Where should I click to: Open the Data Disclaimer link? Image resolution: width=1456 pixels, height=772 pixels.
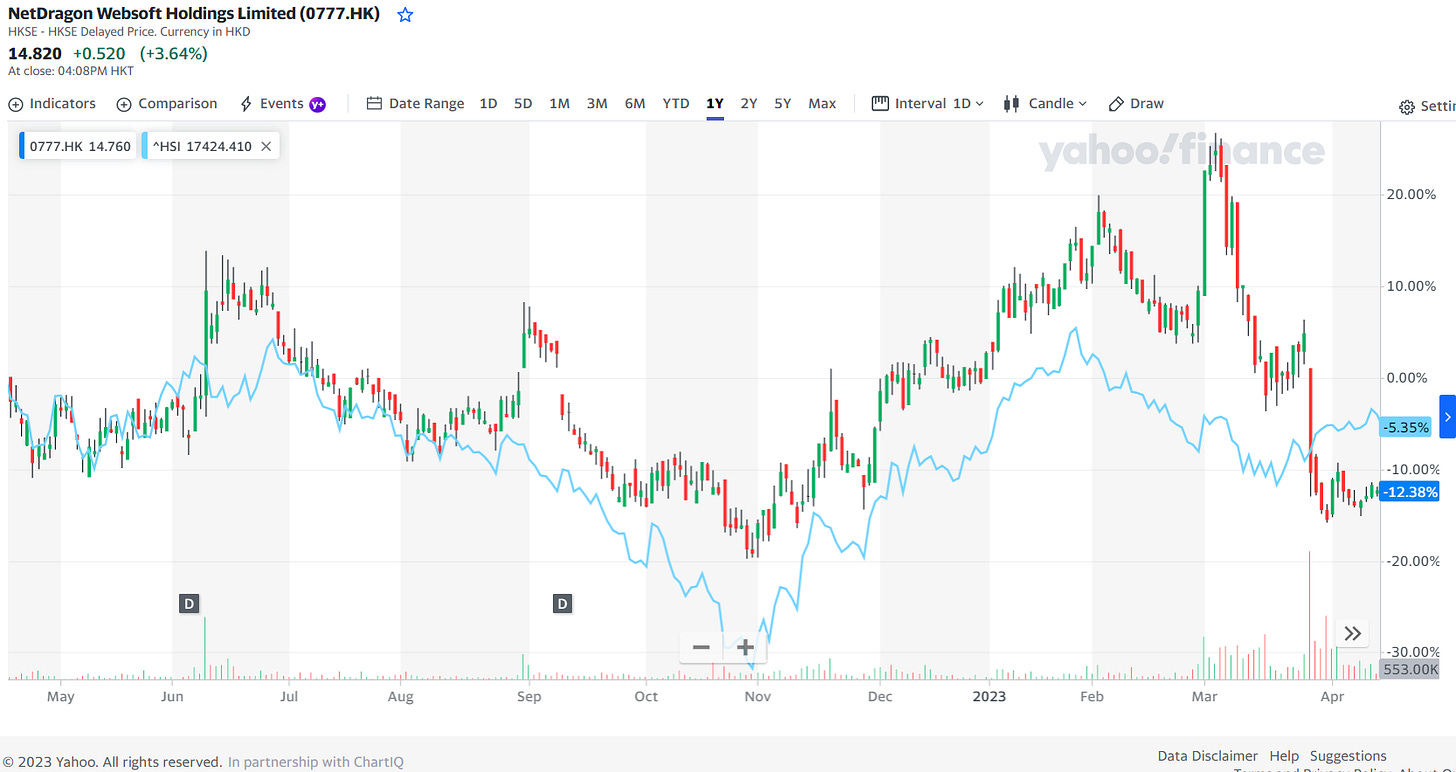click(1207, 756)
